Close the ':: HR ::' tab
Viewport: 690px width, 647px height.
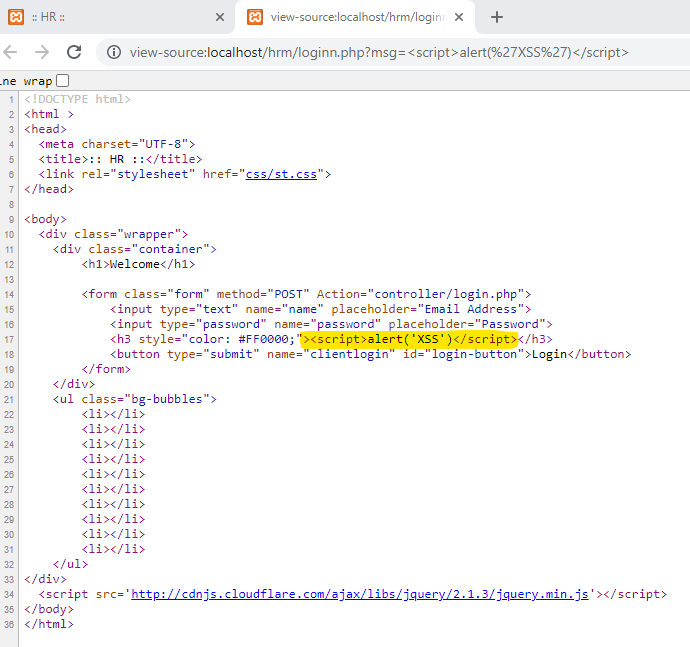click(220, 17)
